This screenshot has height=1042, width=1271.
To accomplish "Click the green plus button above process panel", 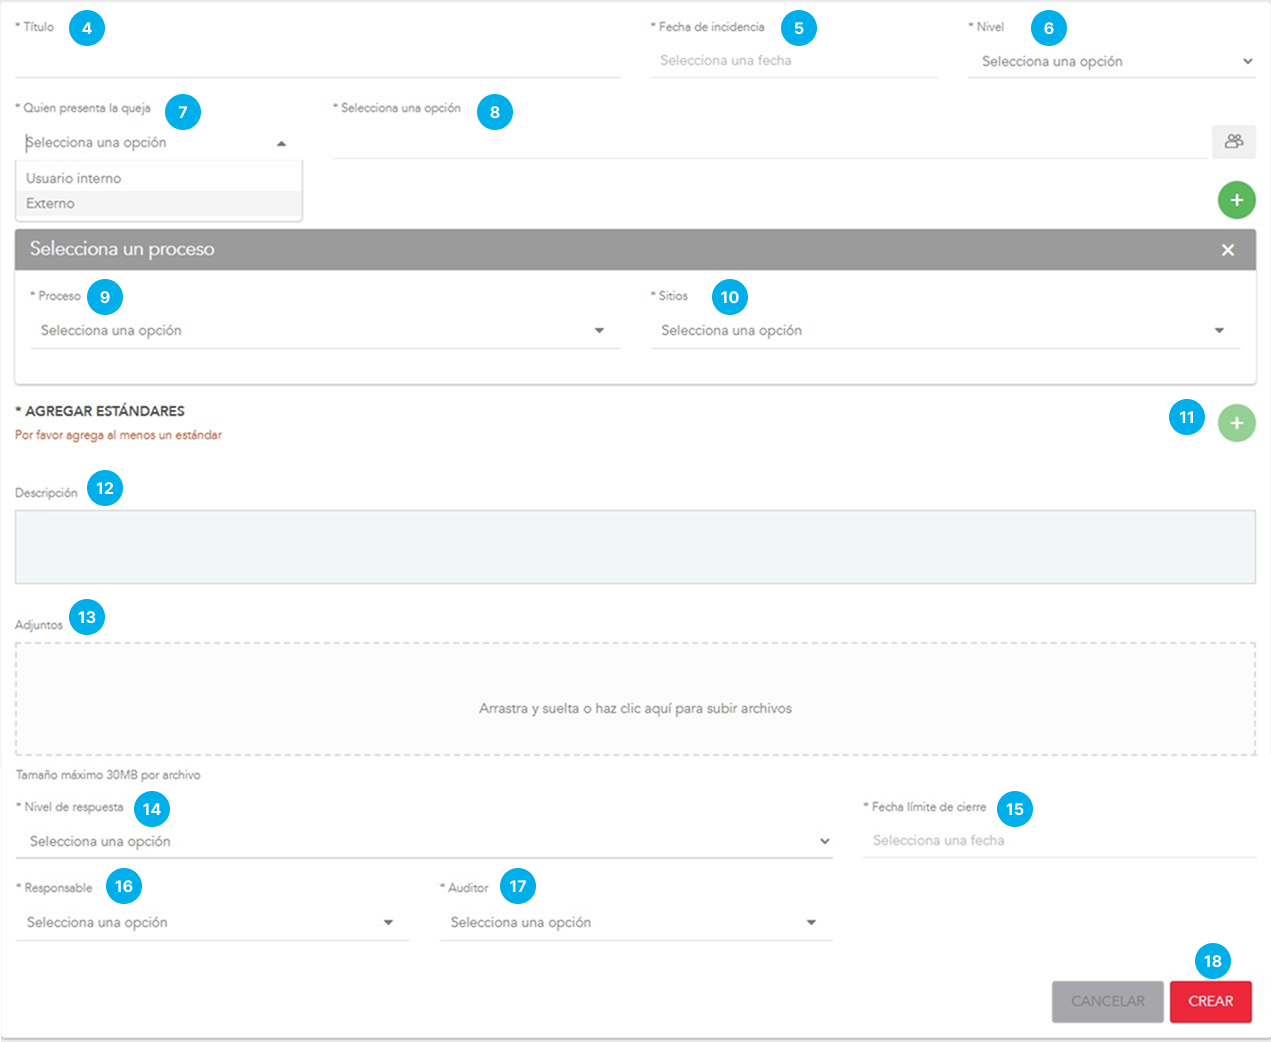I will coord(1236,200).
